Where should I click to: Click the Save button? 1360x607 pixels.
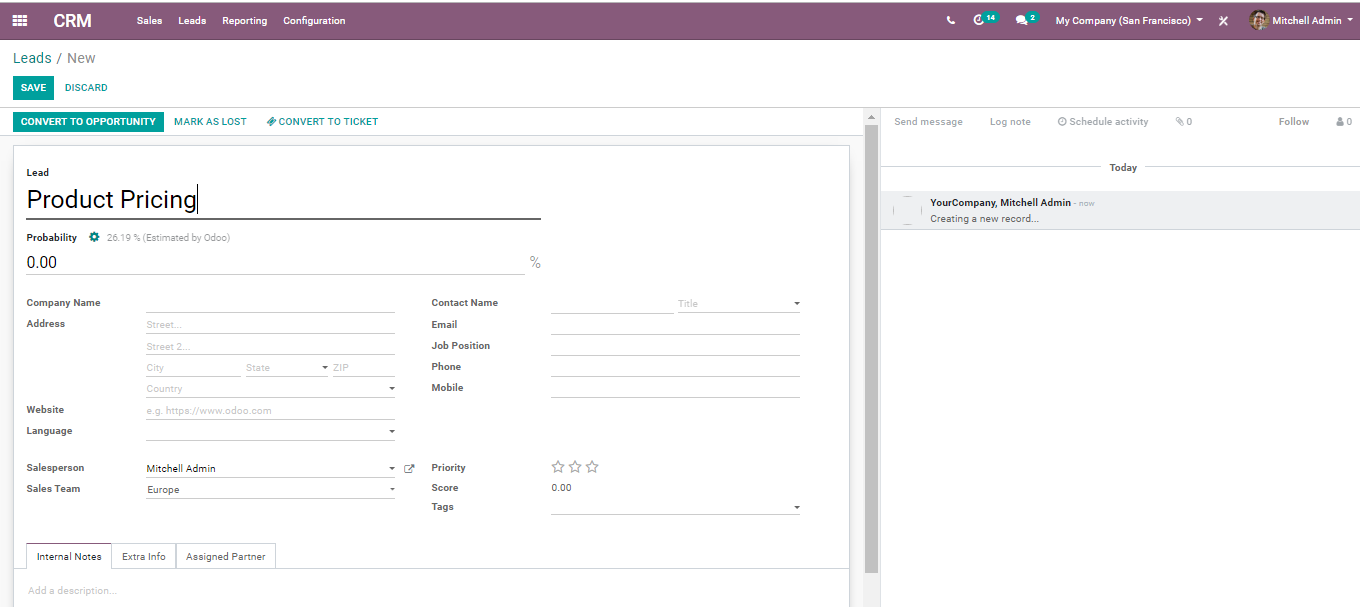tap(33, 88)
